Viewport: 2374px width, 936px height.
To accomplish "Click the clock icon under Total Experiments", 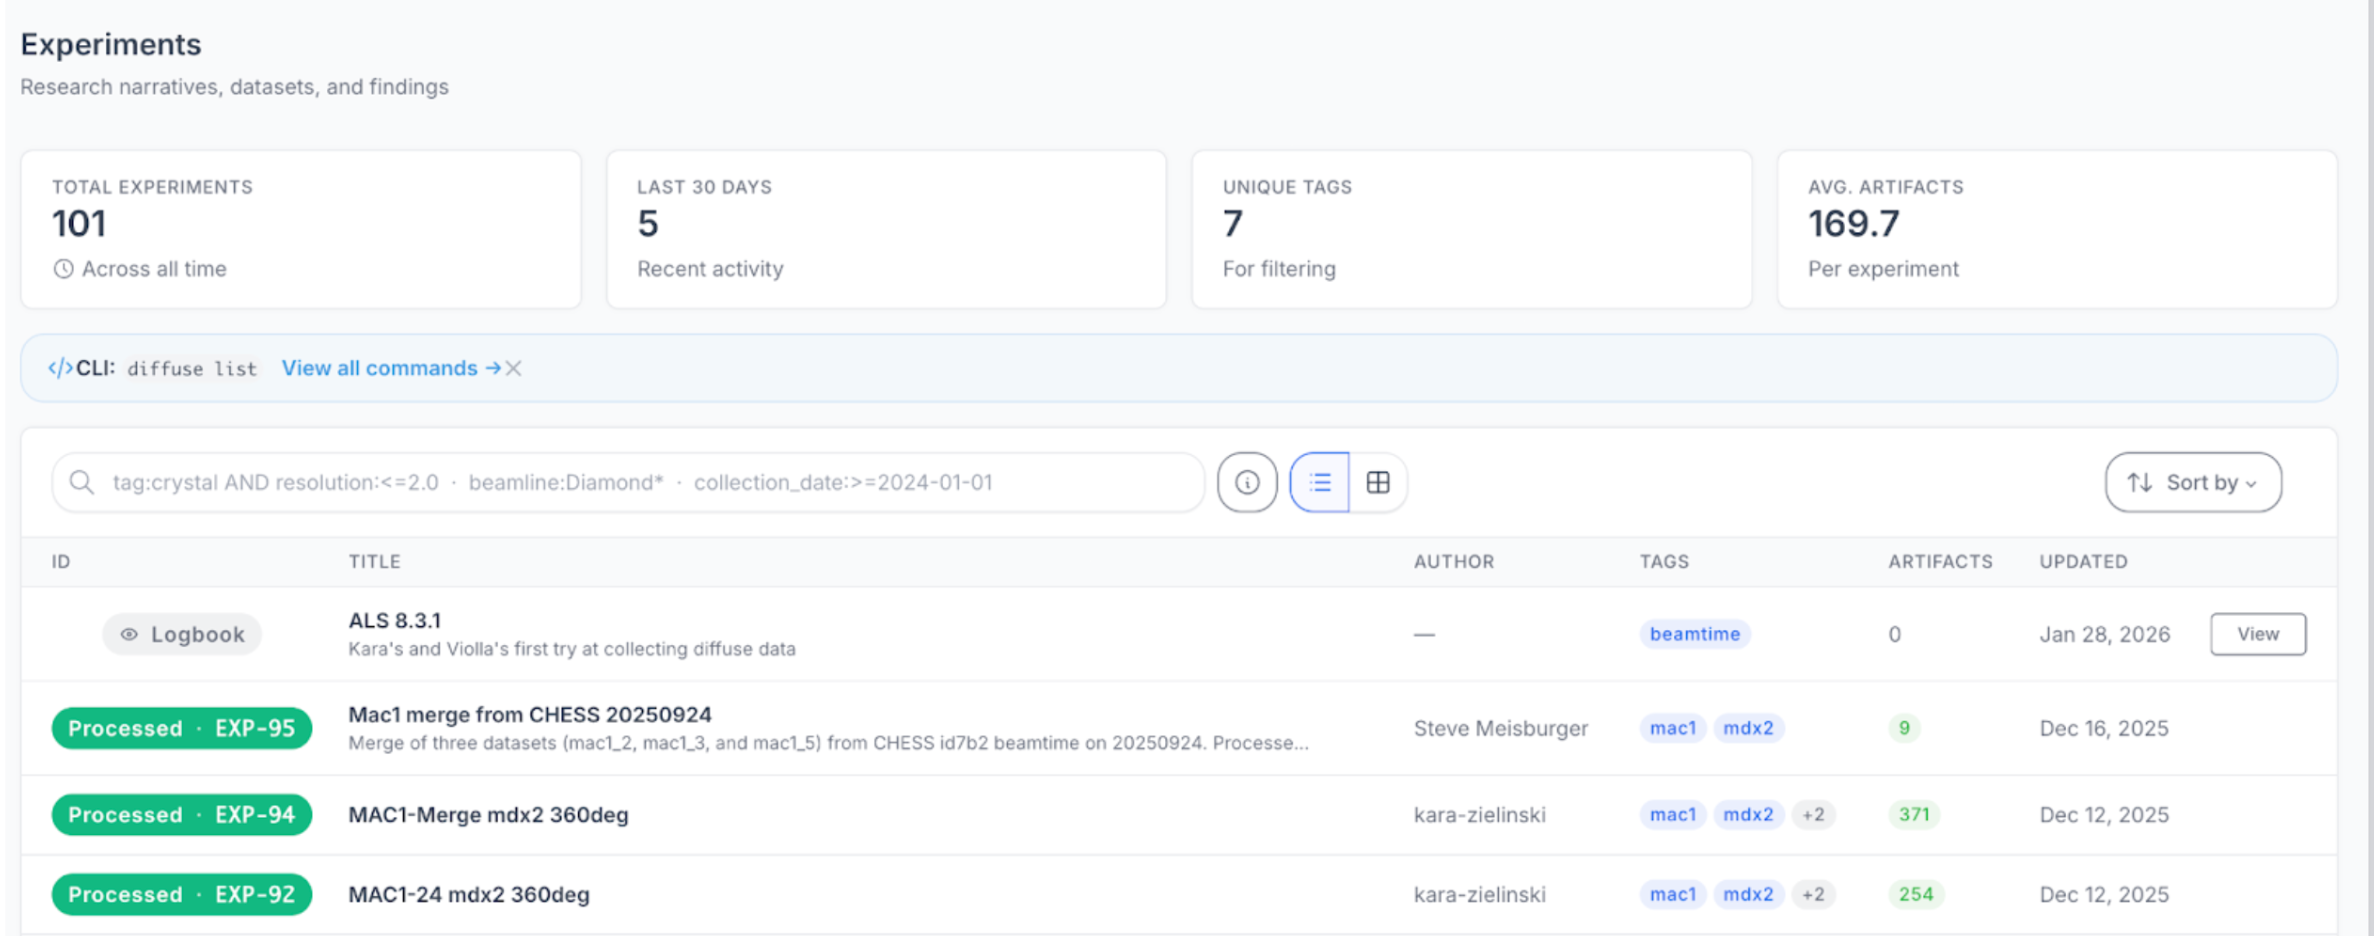I will coord(64,268).
